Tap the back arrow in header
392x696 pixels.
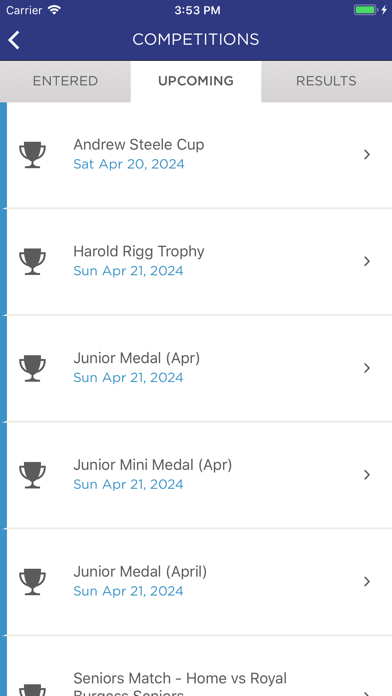tap(14, 40)
